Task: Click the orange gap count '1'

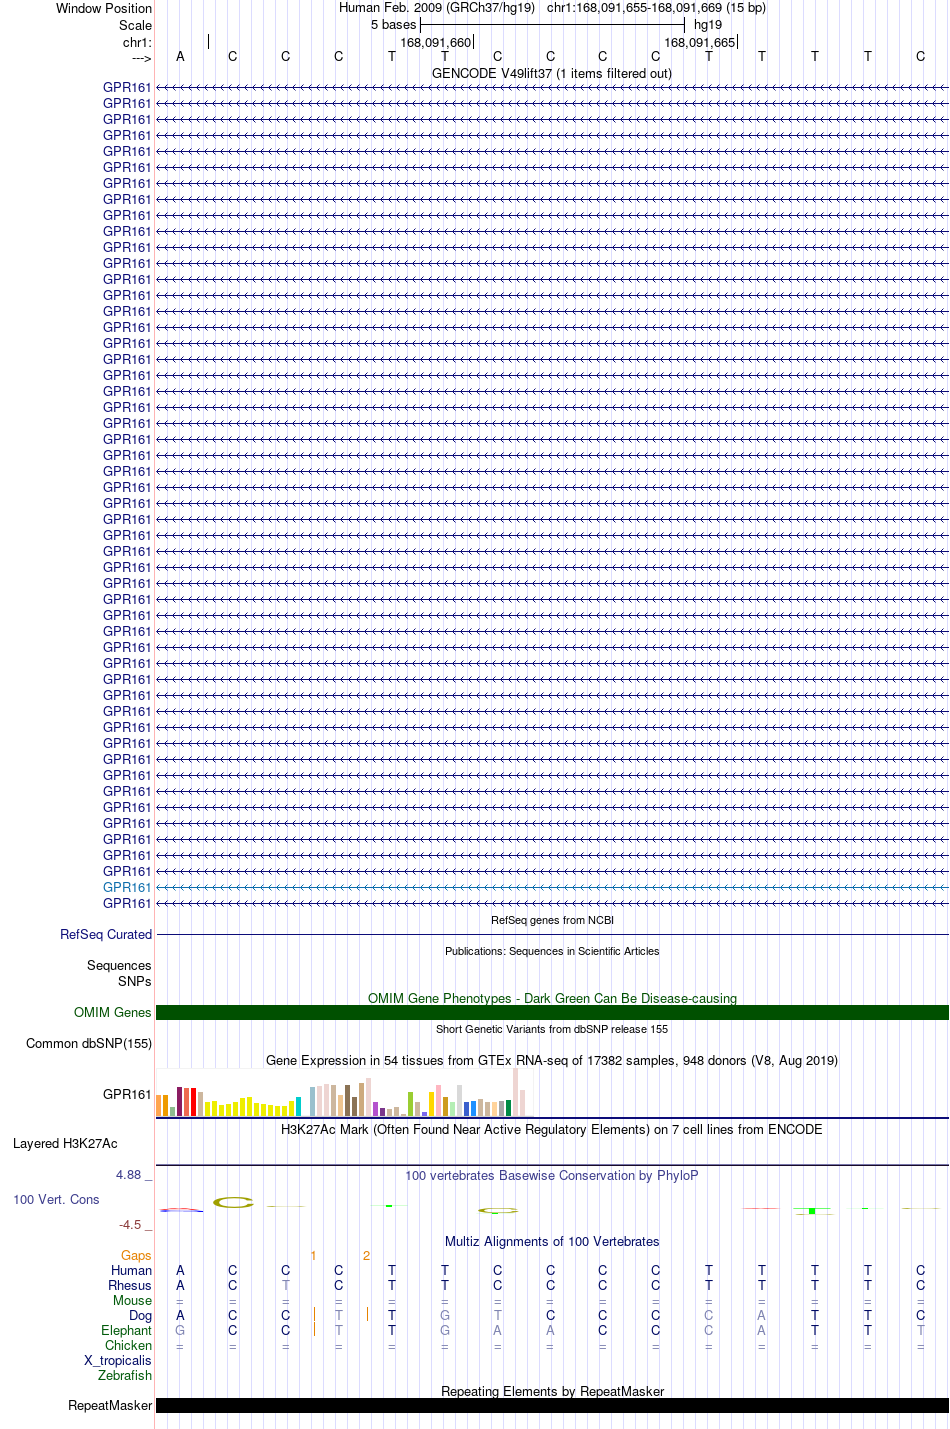Action: 313,1255
